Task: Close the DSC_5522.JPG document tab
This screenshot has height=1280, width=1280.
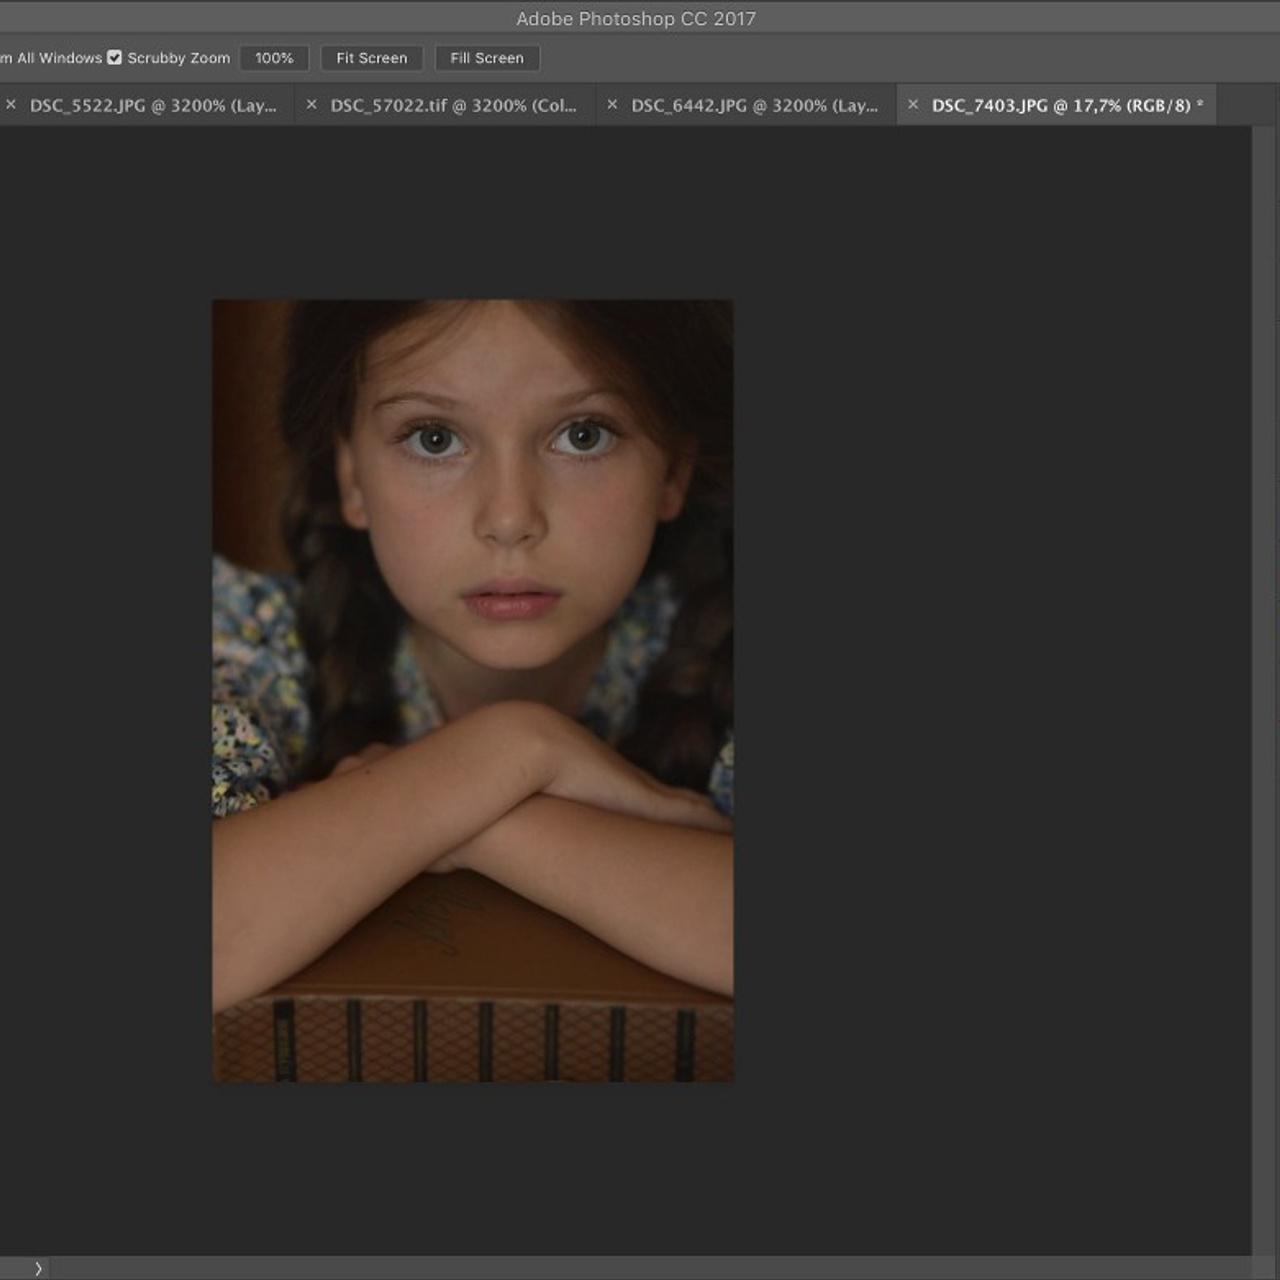Action: point(11,104)
